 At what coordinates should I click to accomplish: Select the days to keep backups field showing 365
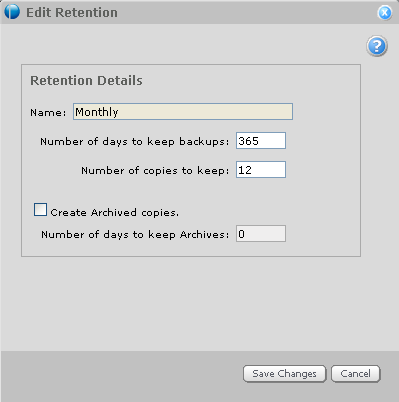coord(261,141)
